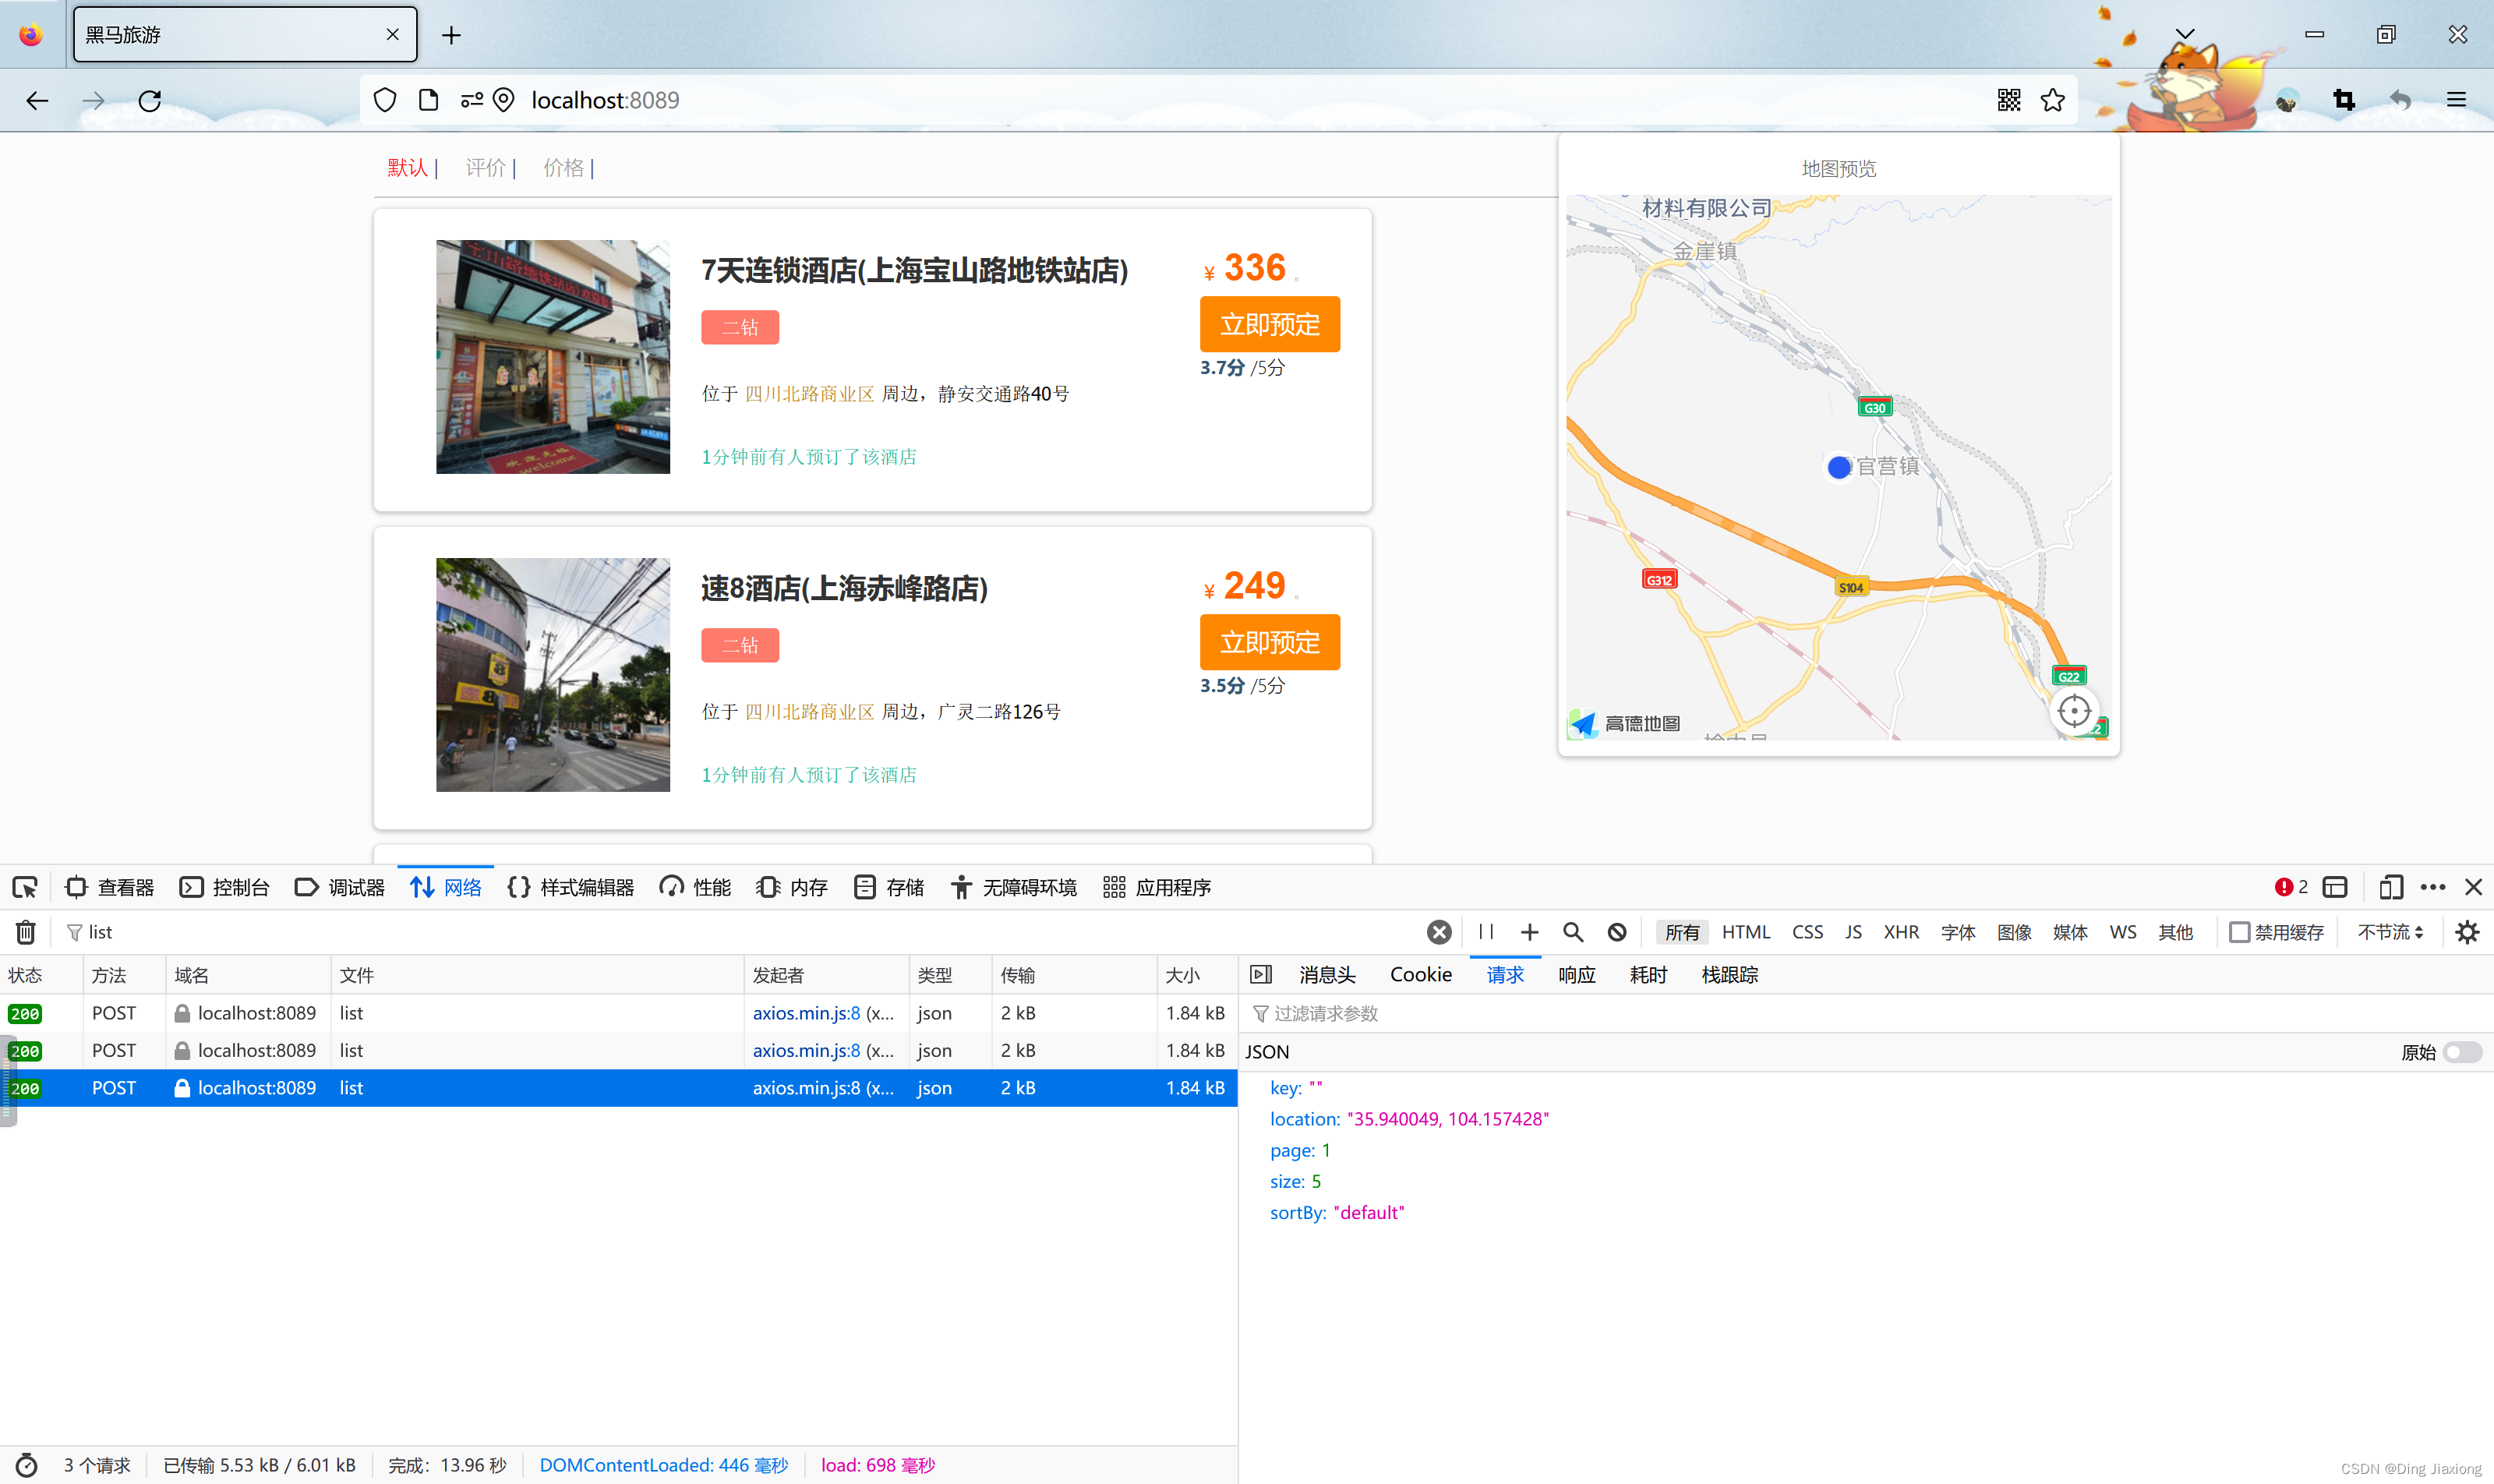Show the error count badge
The image size is (2494, 1484).
2291,887
